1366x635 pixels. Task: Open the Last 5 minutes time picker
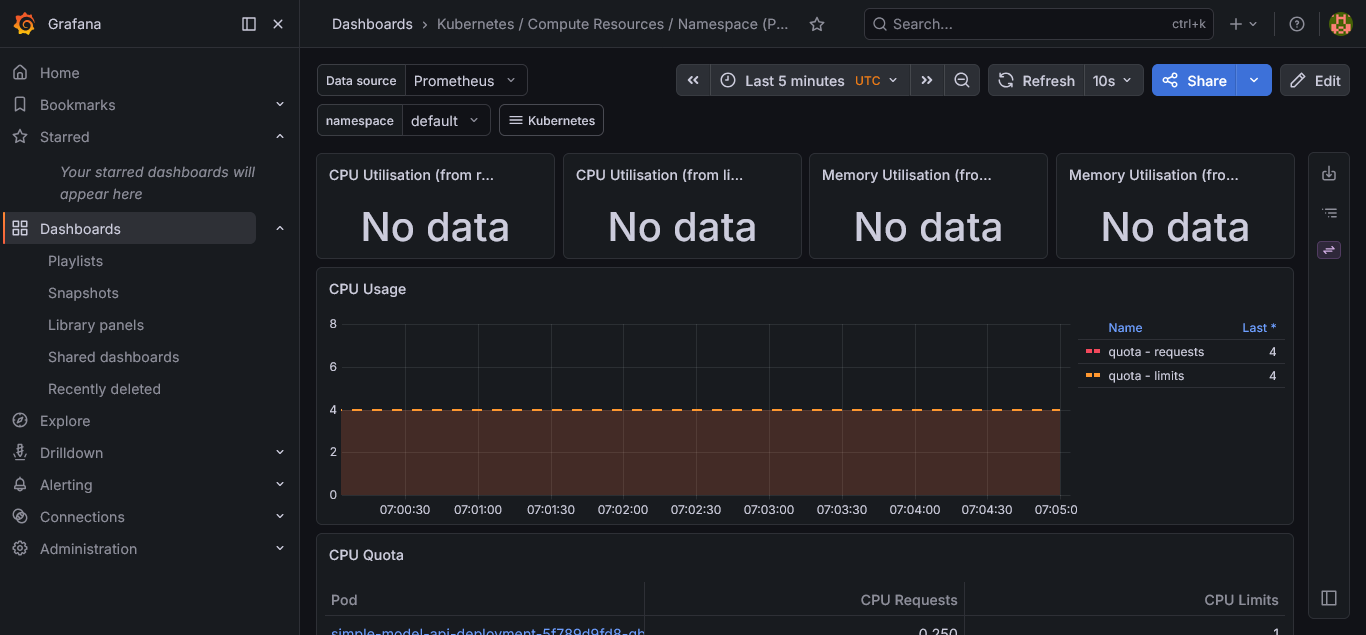pyautogui.click(x=810, y=81)
